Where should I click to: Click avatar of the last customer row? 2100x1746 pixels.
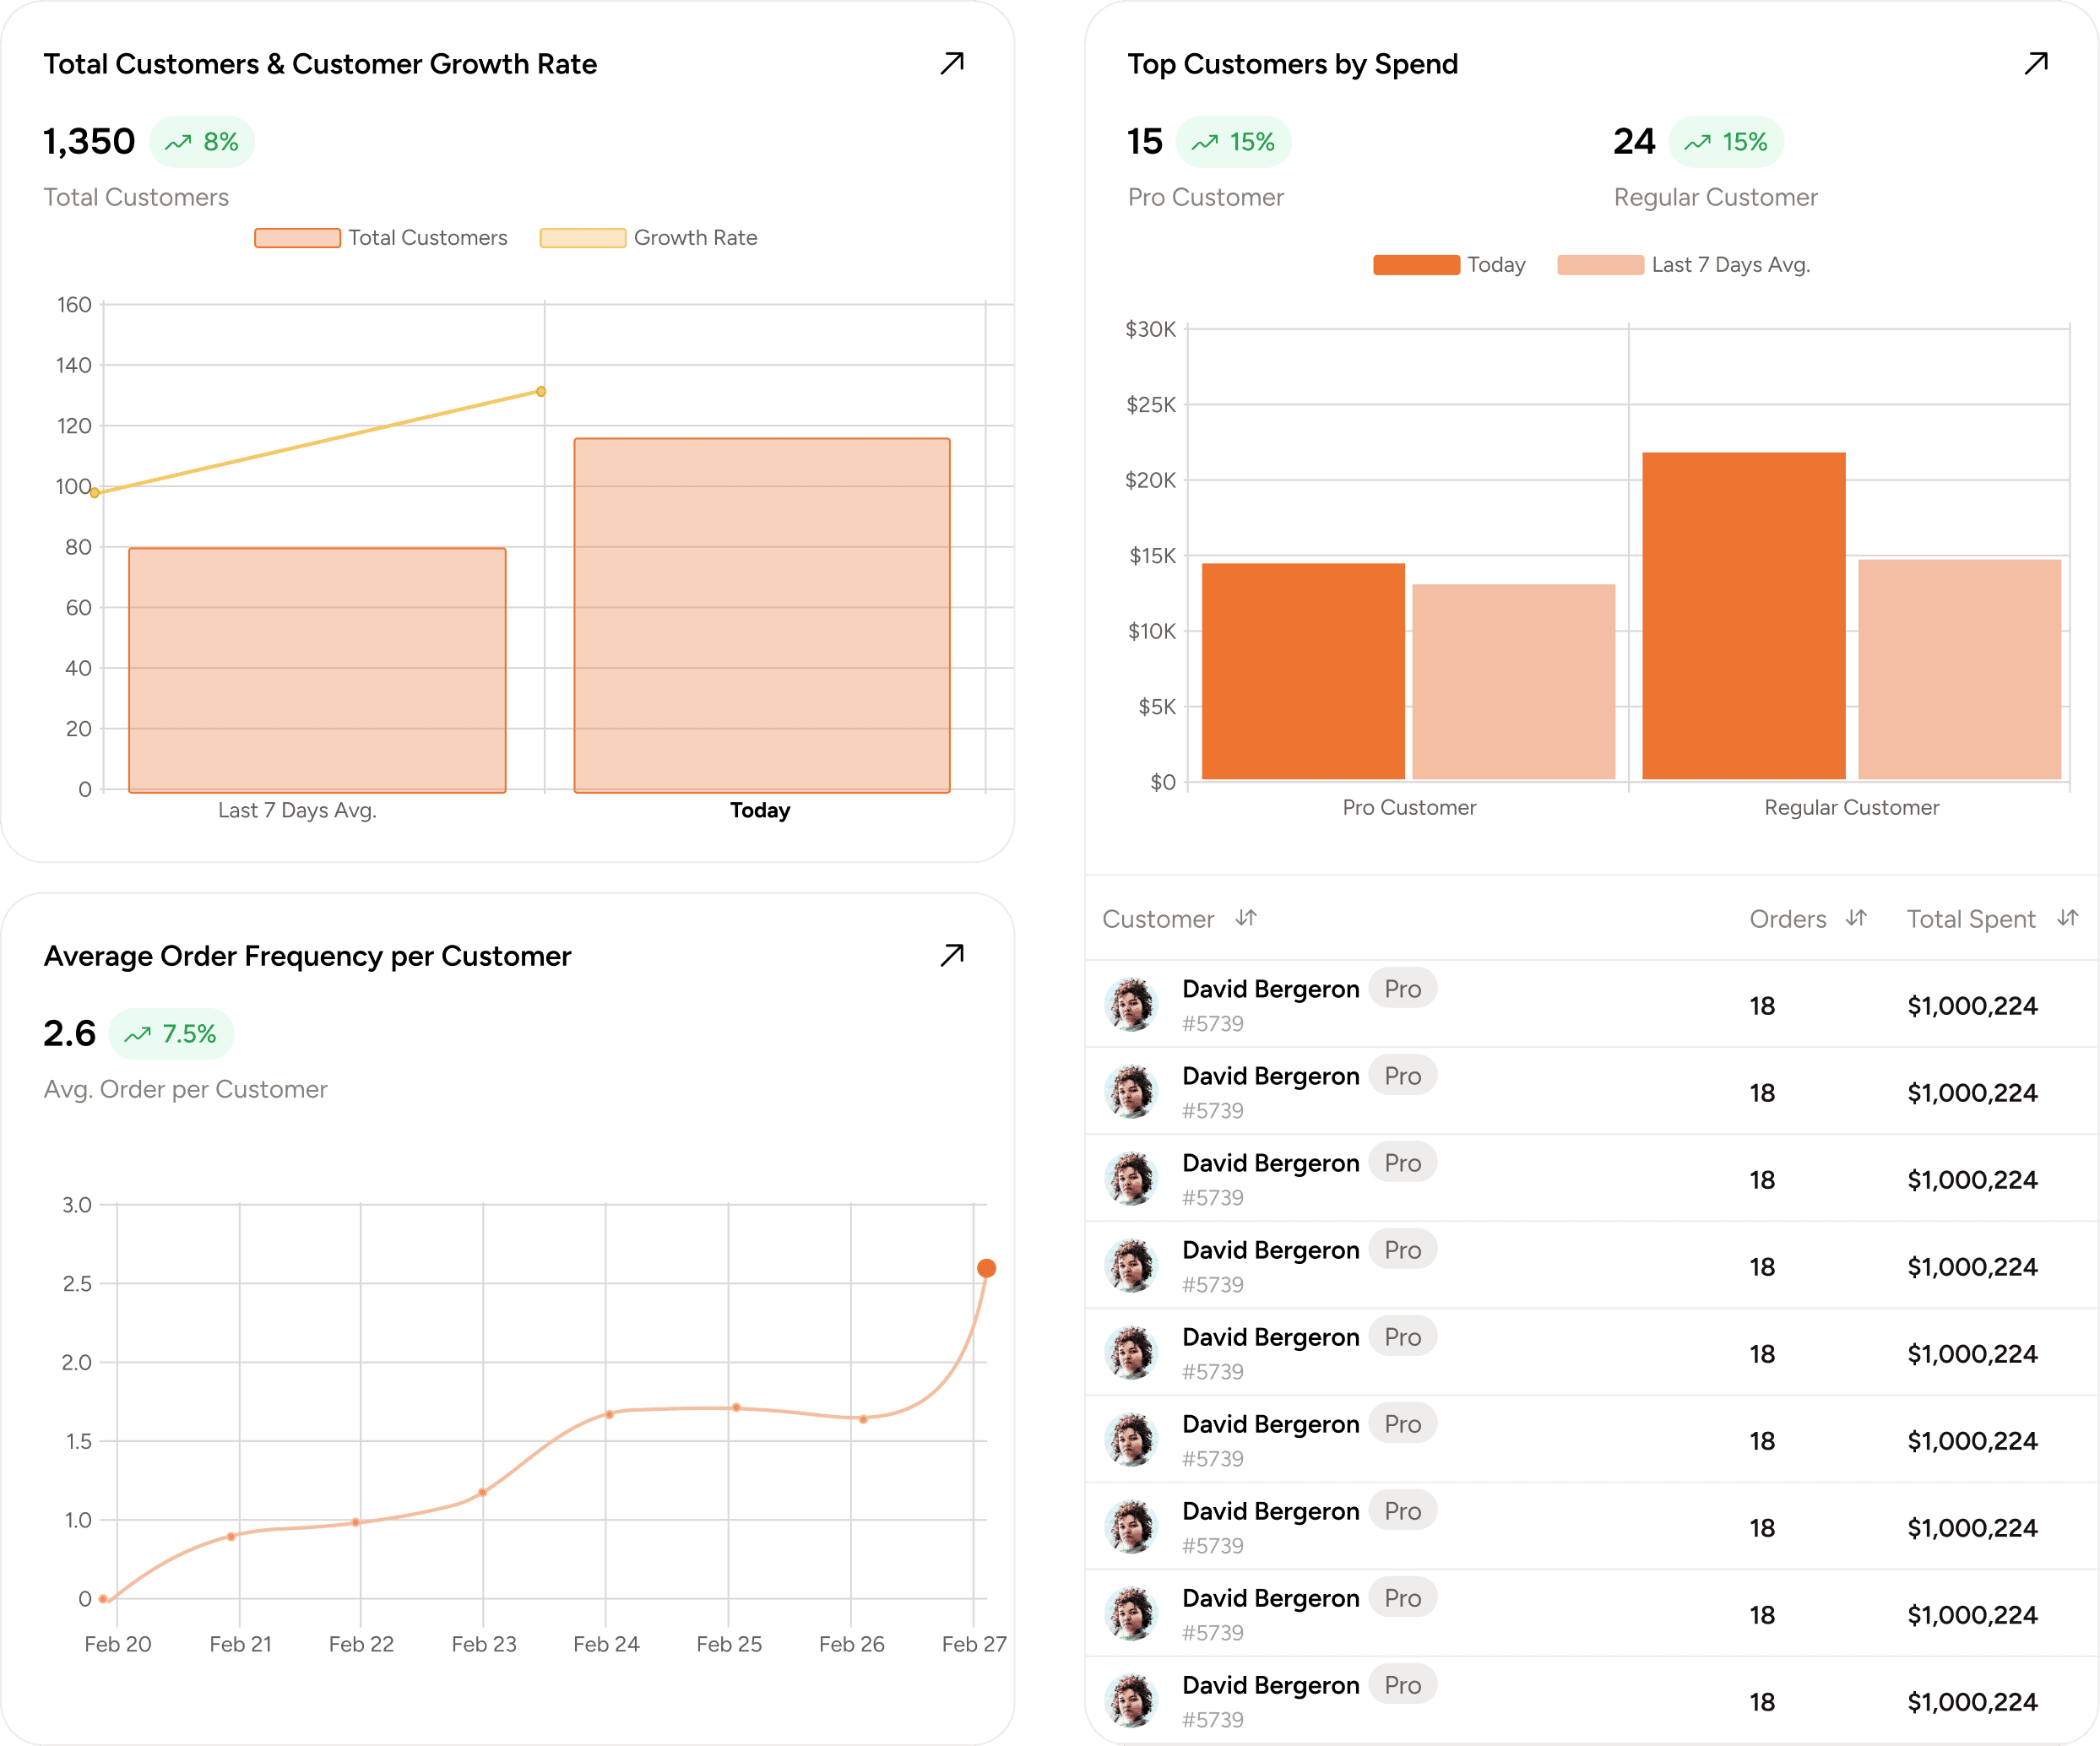(x=1132, y=1701)
